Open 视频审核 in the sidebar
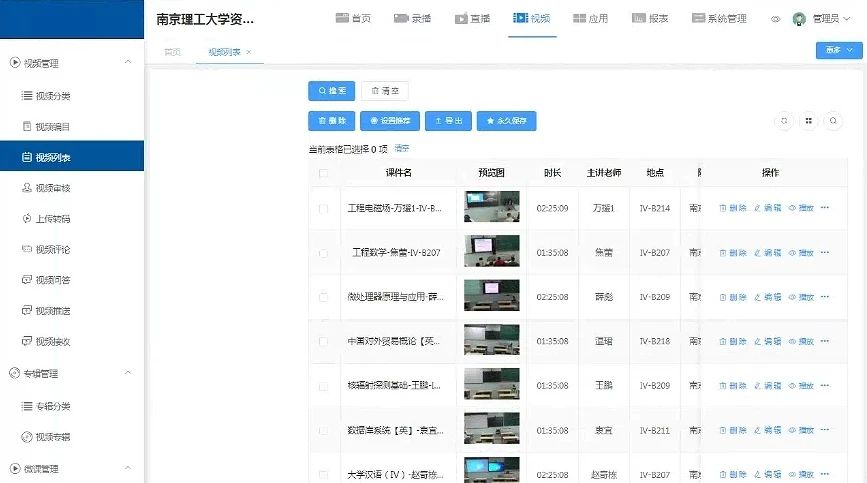Screen dimensions: 867x483 click(52, 188)
